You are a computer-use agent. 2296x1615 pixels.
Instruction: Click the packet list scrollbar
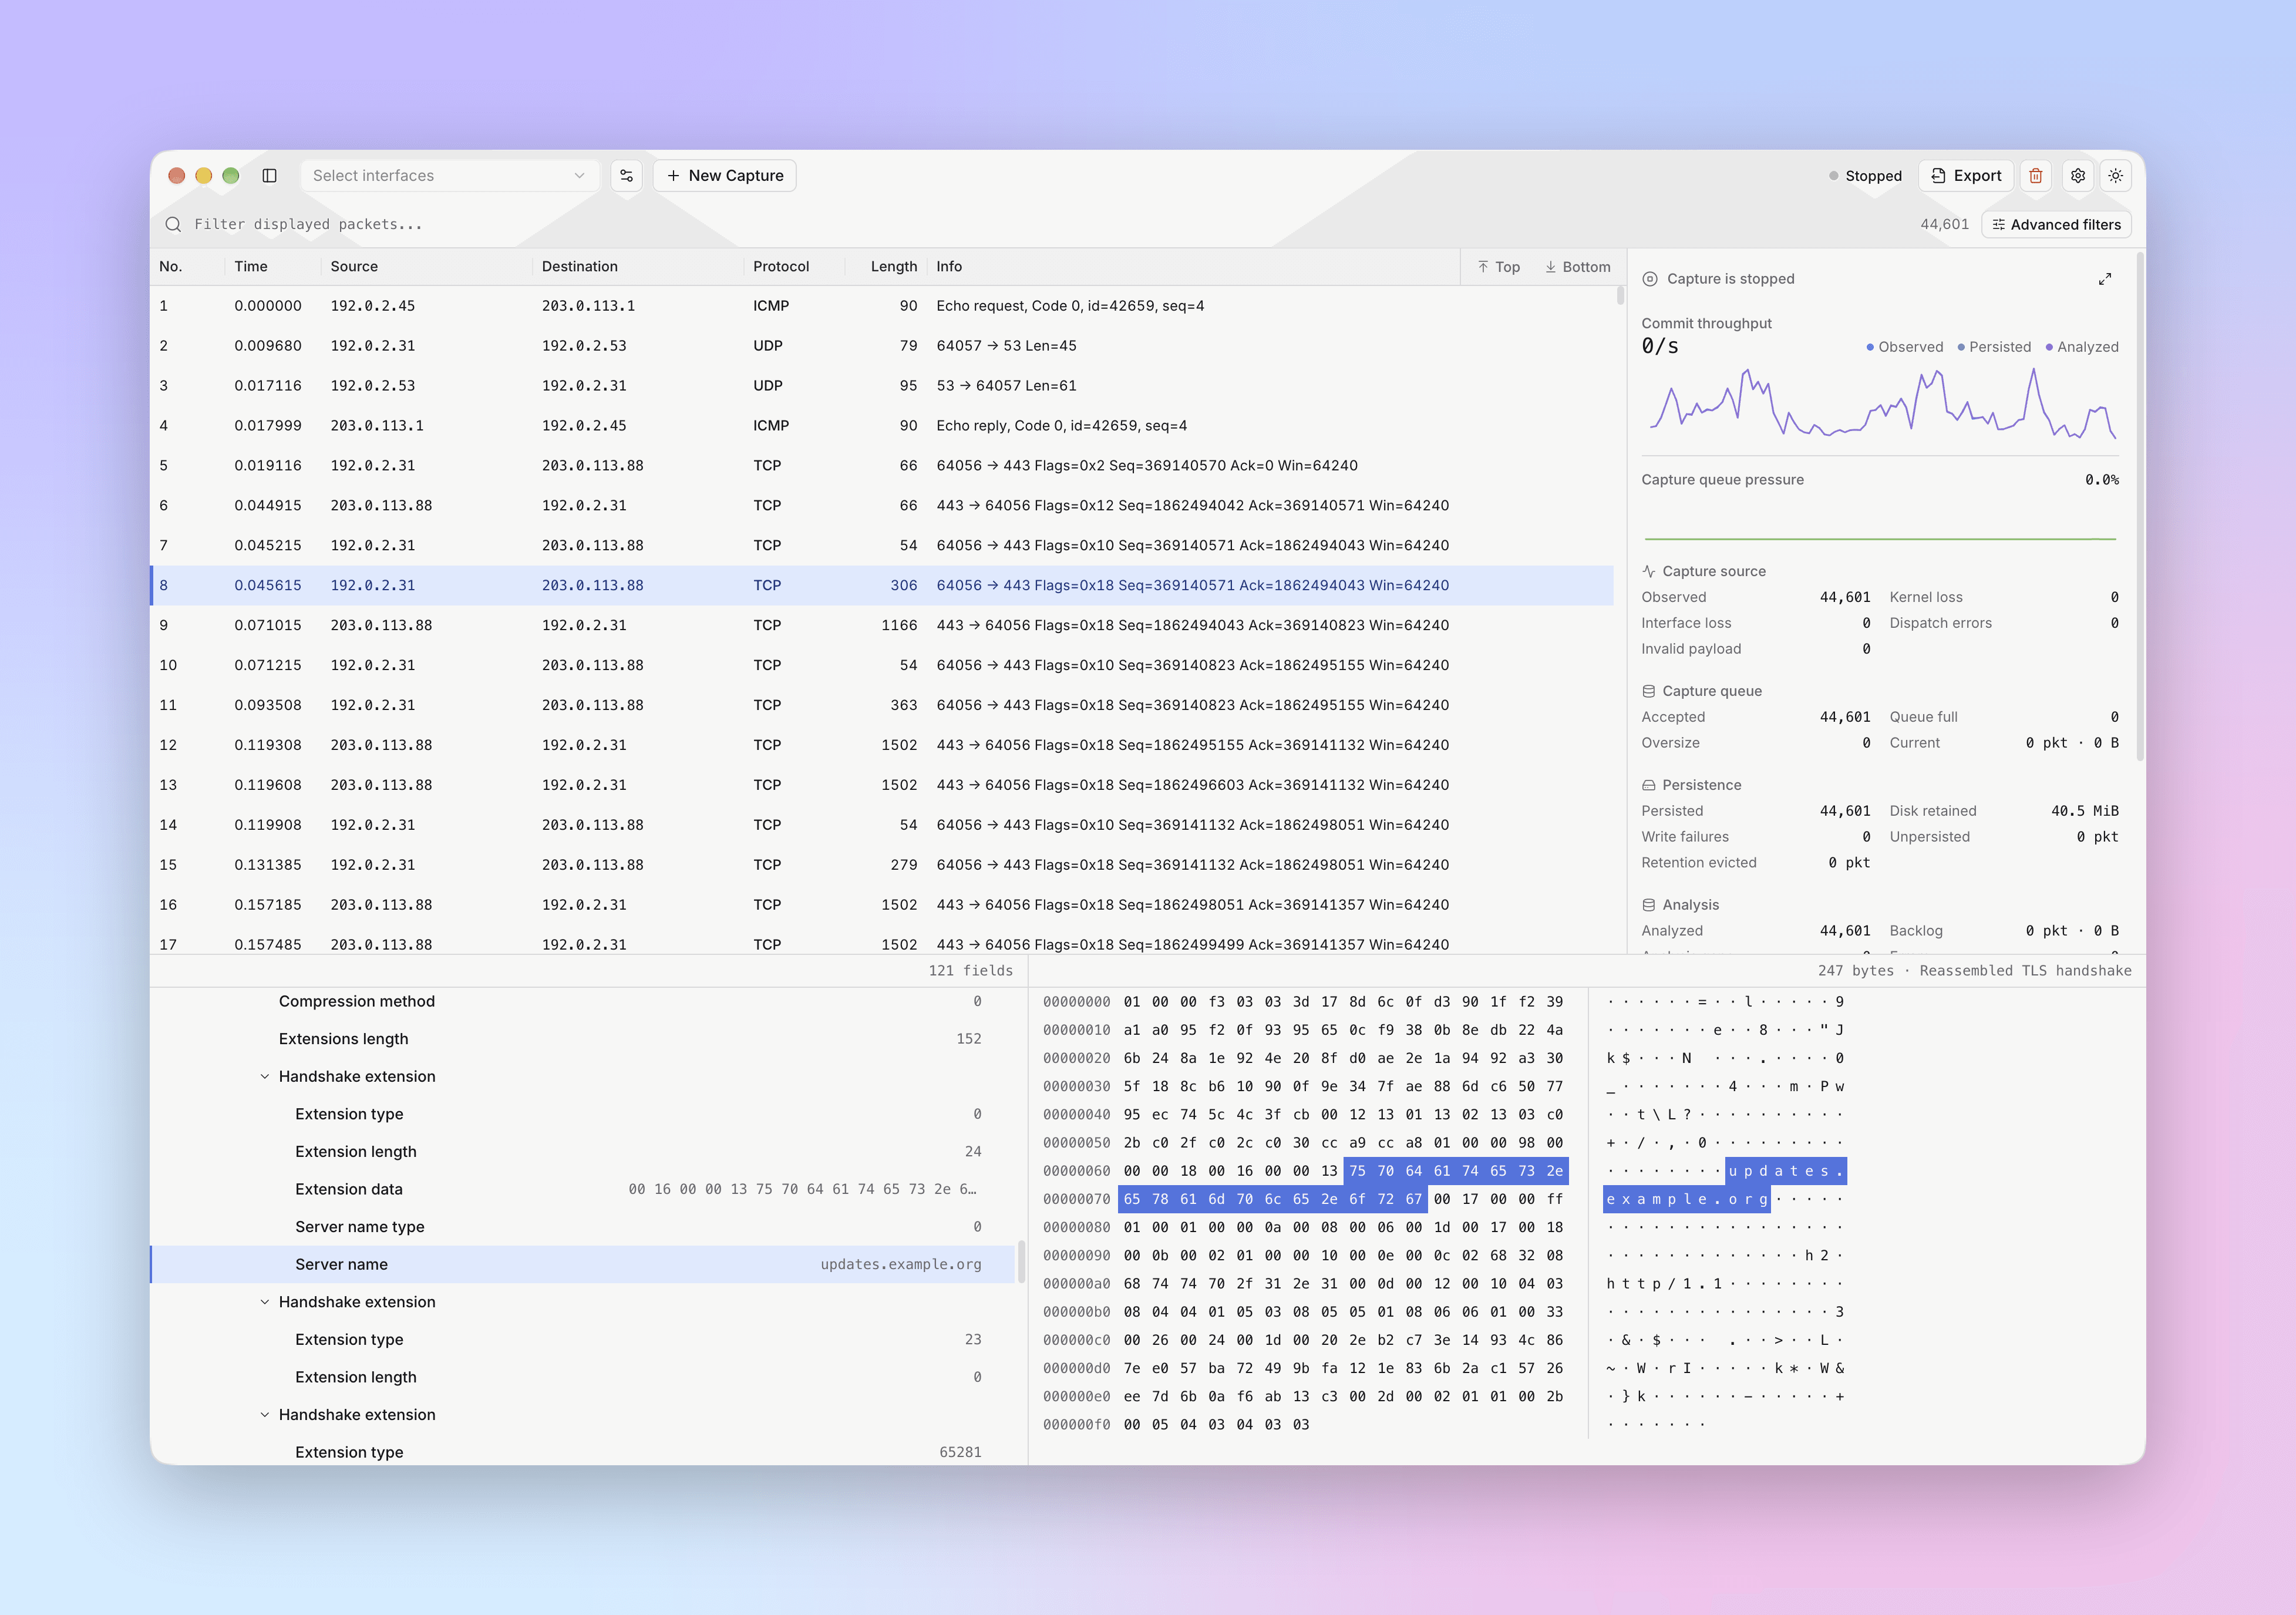tap(1620, 296)
